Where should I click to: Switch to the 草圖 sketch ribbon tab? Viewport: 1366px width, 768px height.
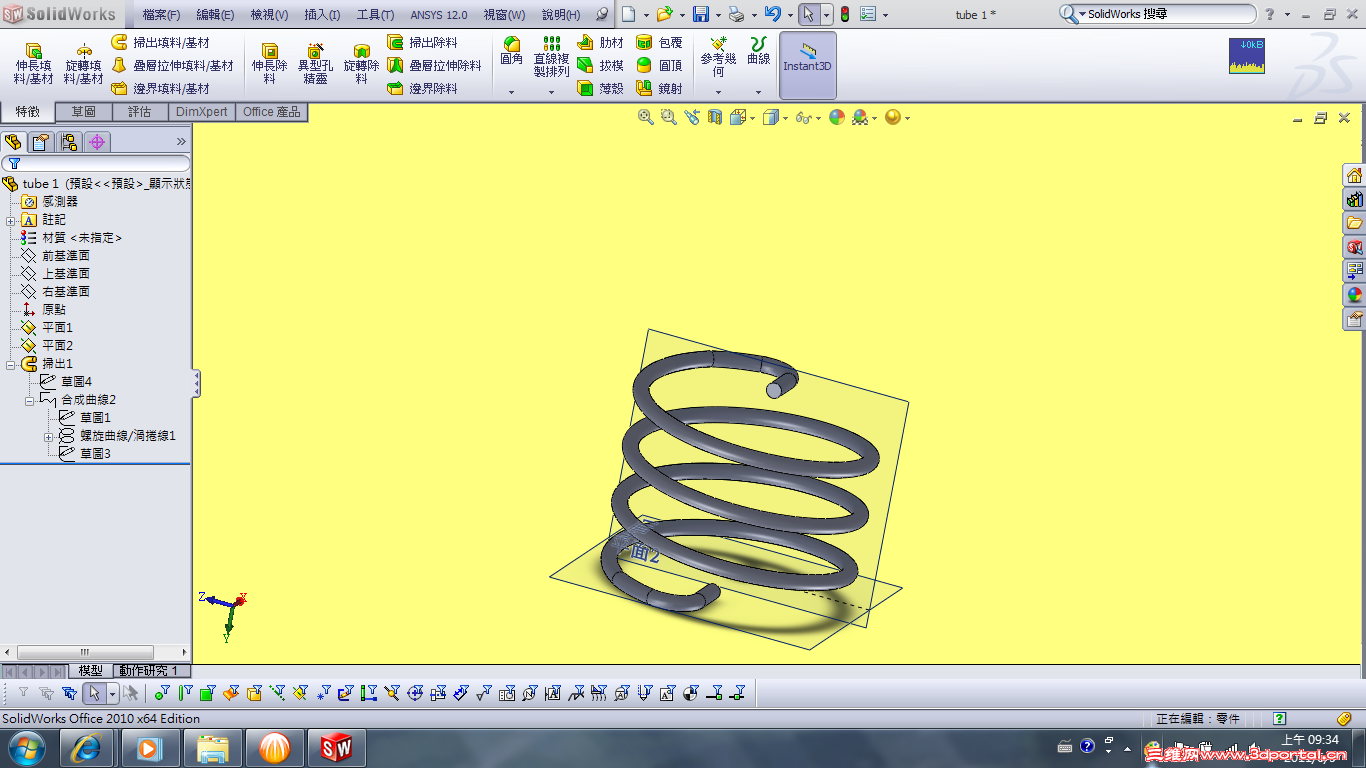(84, 111)
